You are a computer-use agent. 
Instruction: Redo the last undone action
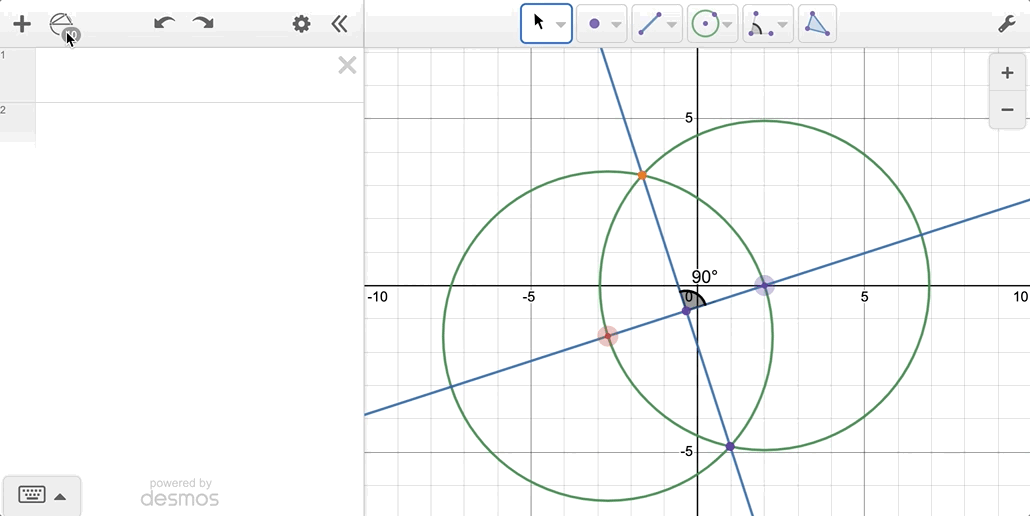coord(203,23)
